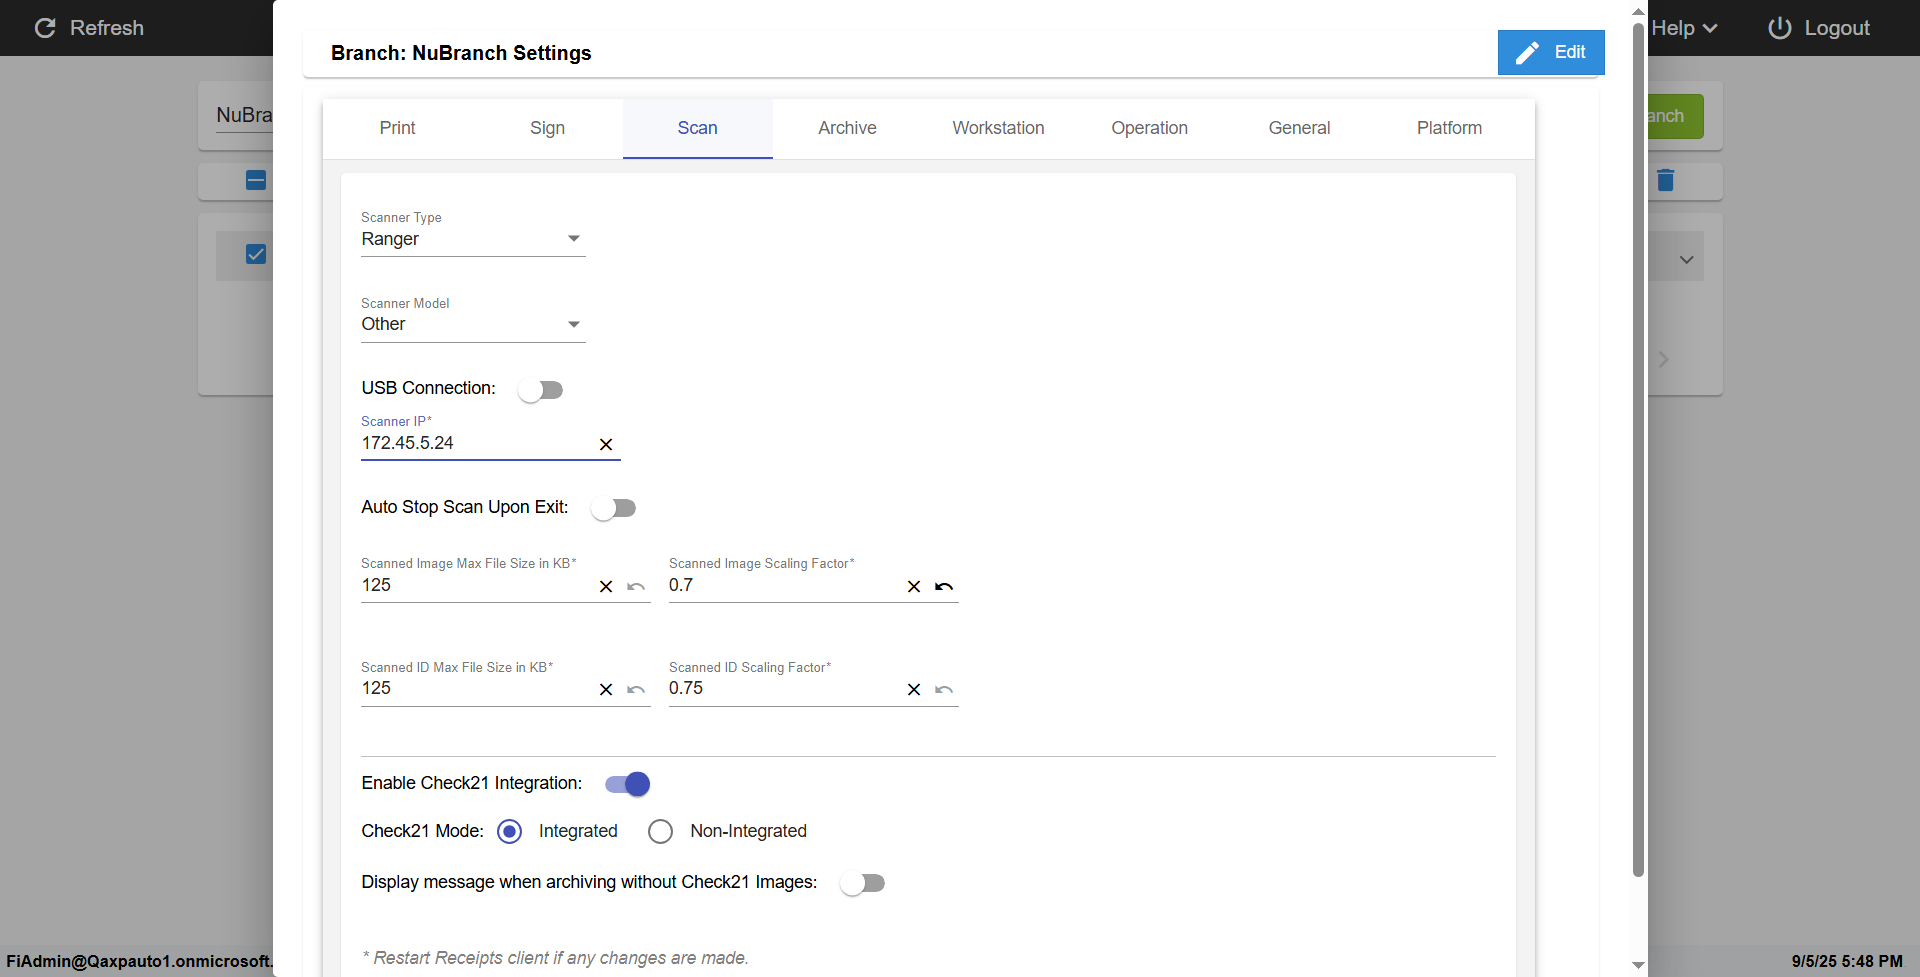Switch to the Archive tab
This screenshot has height=977, width=1920.
(x=847, y=128)
